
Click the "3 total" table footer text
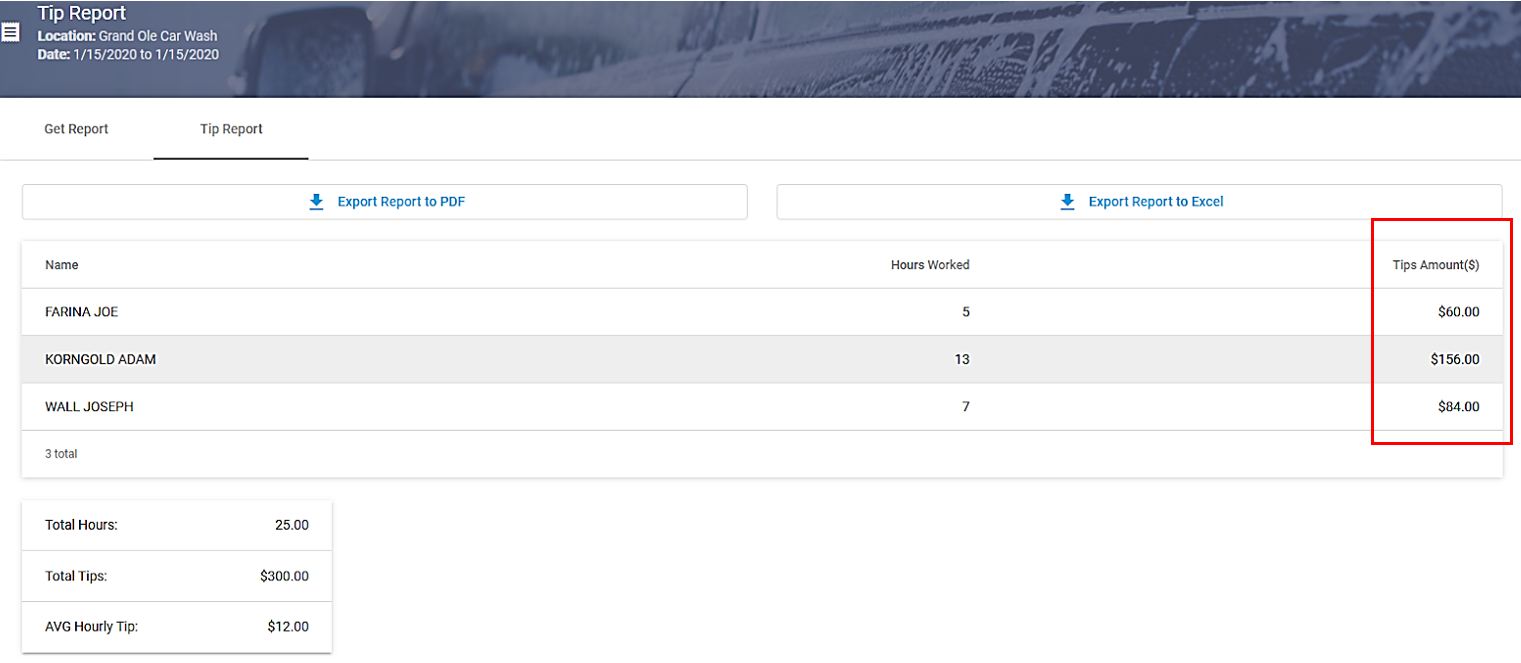click(x=61, y=454)
